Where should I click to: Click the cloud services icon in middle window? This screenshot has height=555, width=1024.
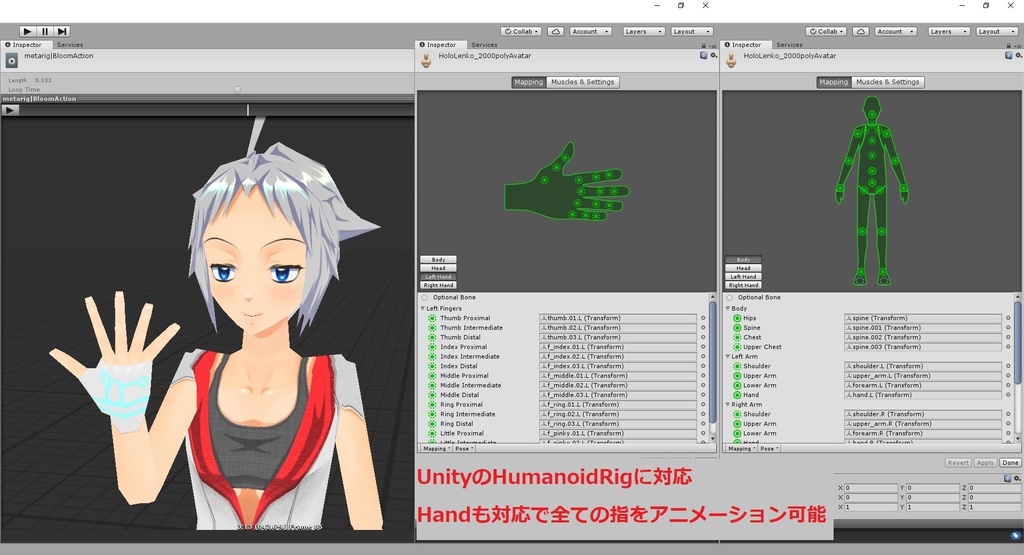[555, 31]
